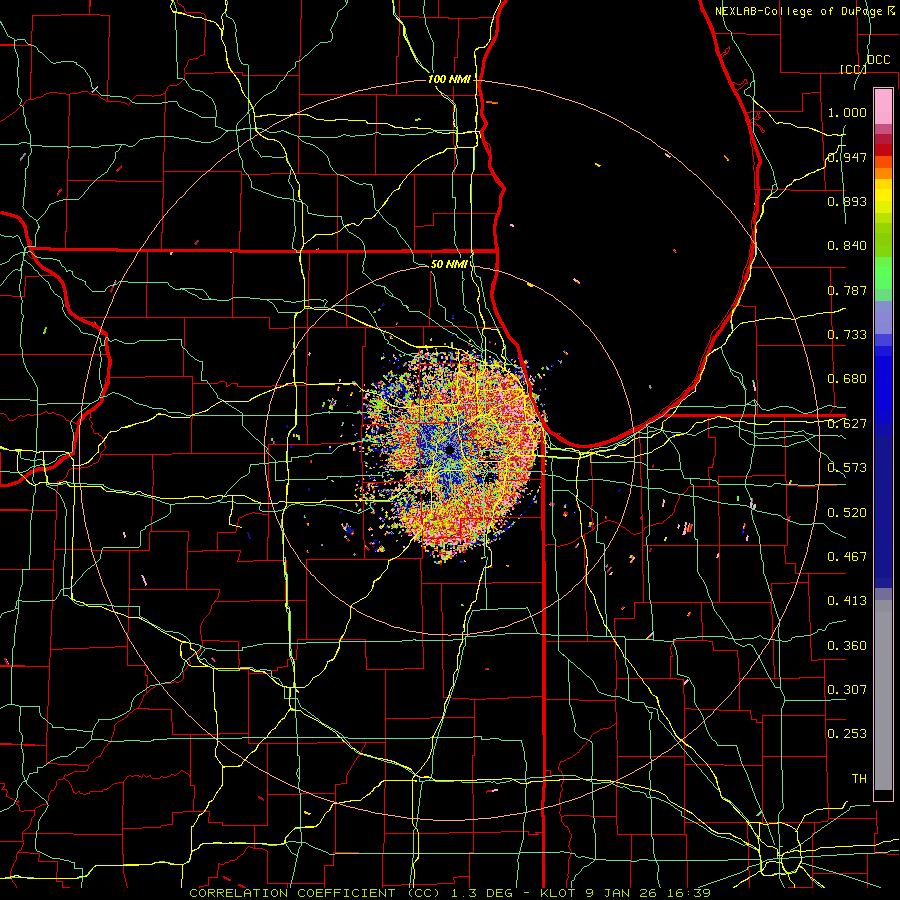Click the 0.307 scale value
Image resolution: width=900 pixels, height=900 pixels.
(x=847, y=690)
